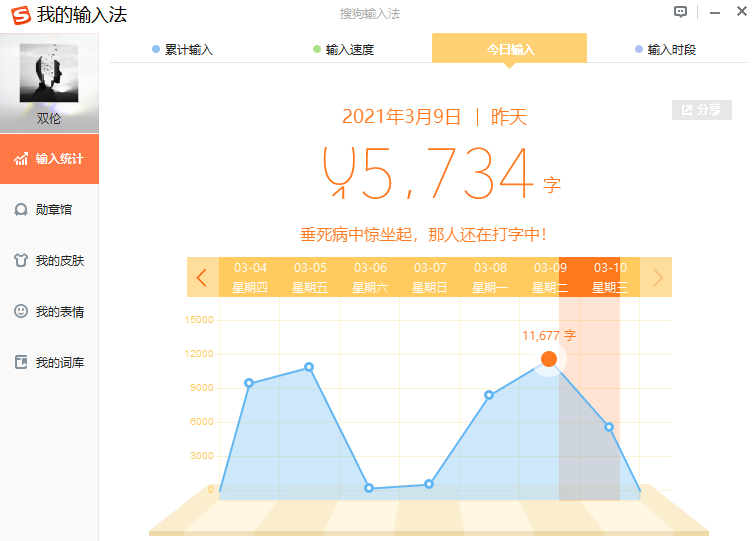Open 我的表情 in the sidebar

tap(49, 311)
